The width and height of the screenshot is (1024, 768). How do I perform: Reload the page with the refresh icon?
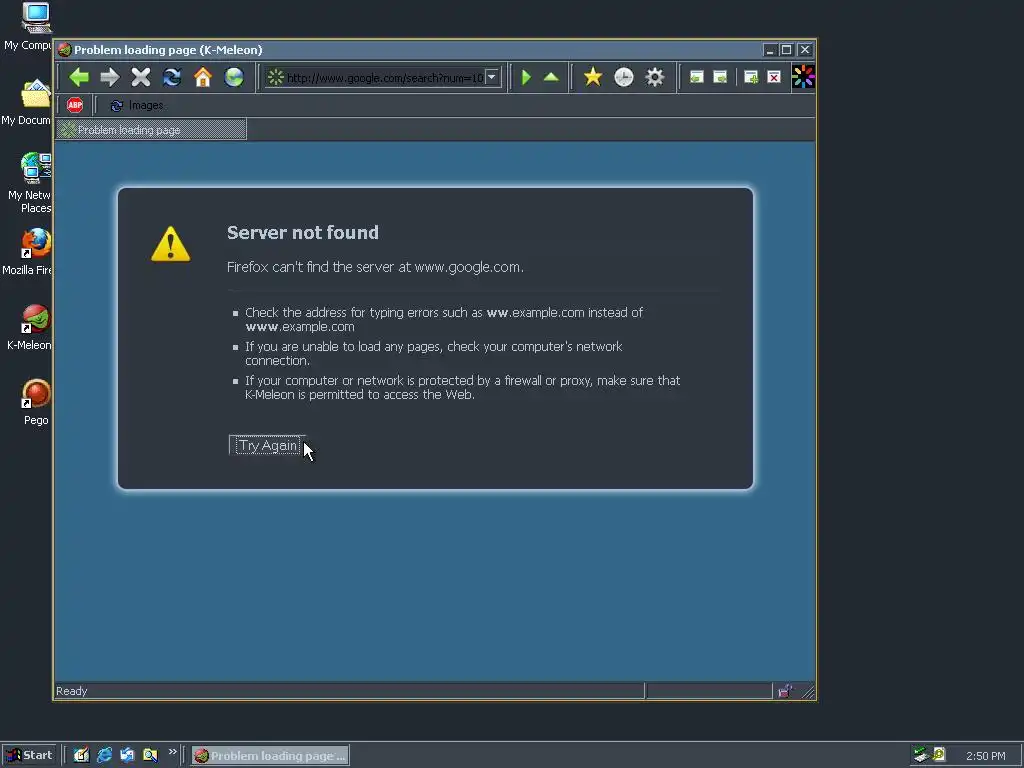click(x=172, y=77)
